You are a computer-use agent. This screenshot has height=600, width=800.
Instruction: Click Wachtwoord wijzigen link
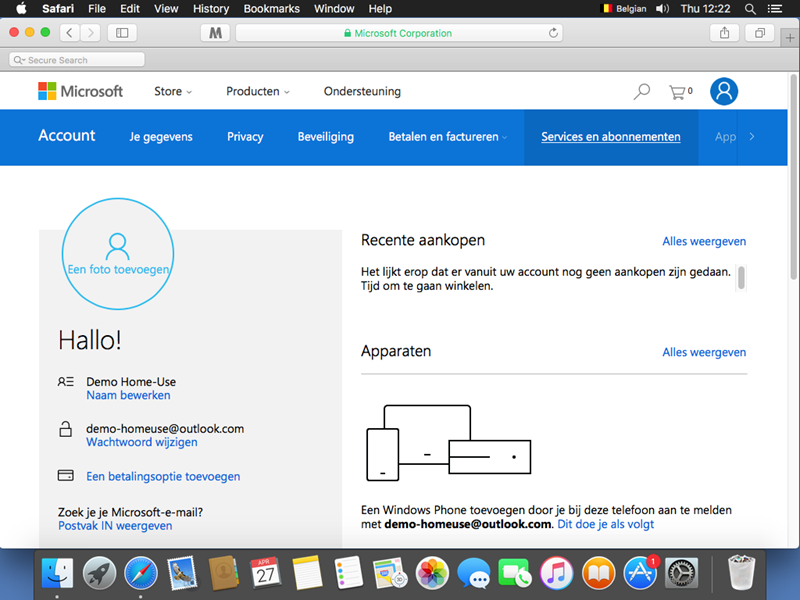[141, 442]
